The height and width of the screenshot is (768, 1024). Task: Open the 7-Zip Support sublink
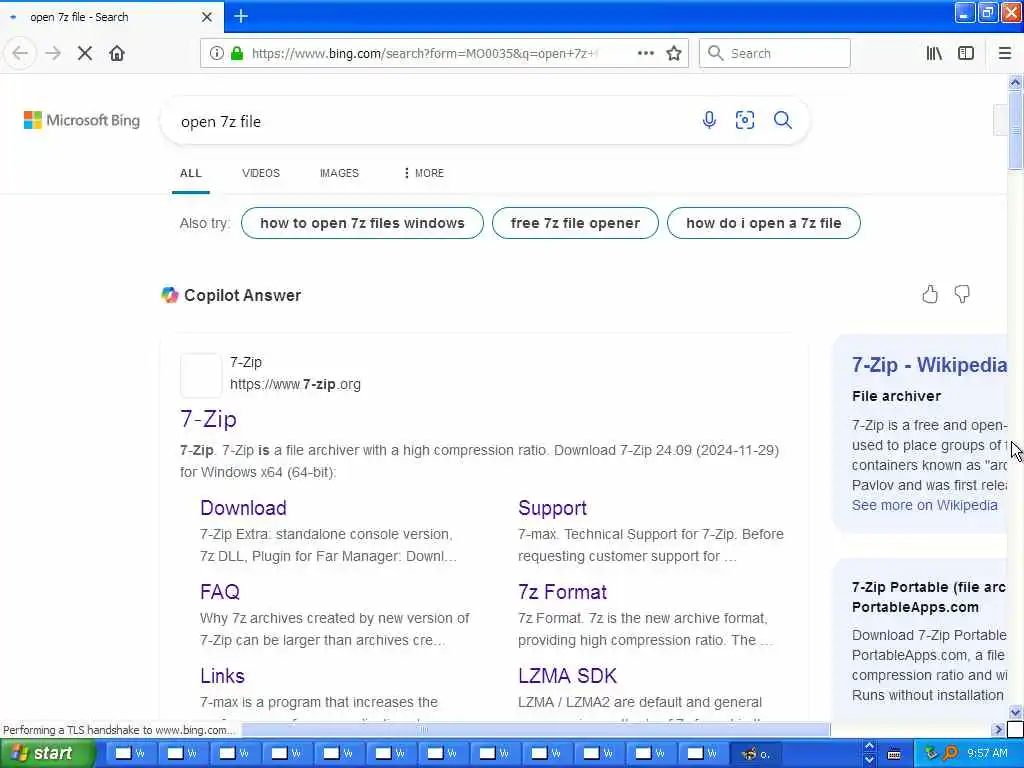(552, 507)
